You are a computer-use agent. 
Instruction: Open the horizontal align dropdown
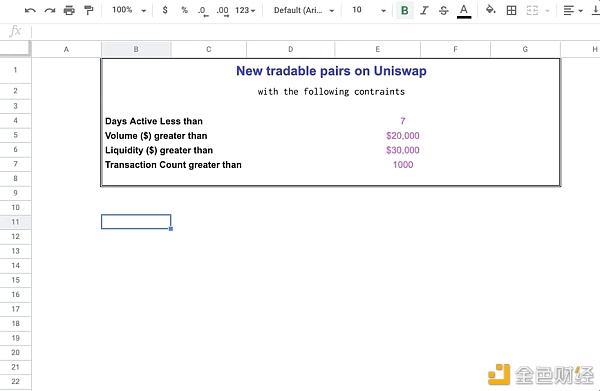pyautogui.click(x=573, y=10)
